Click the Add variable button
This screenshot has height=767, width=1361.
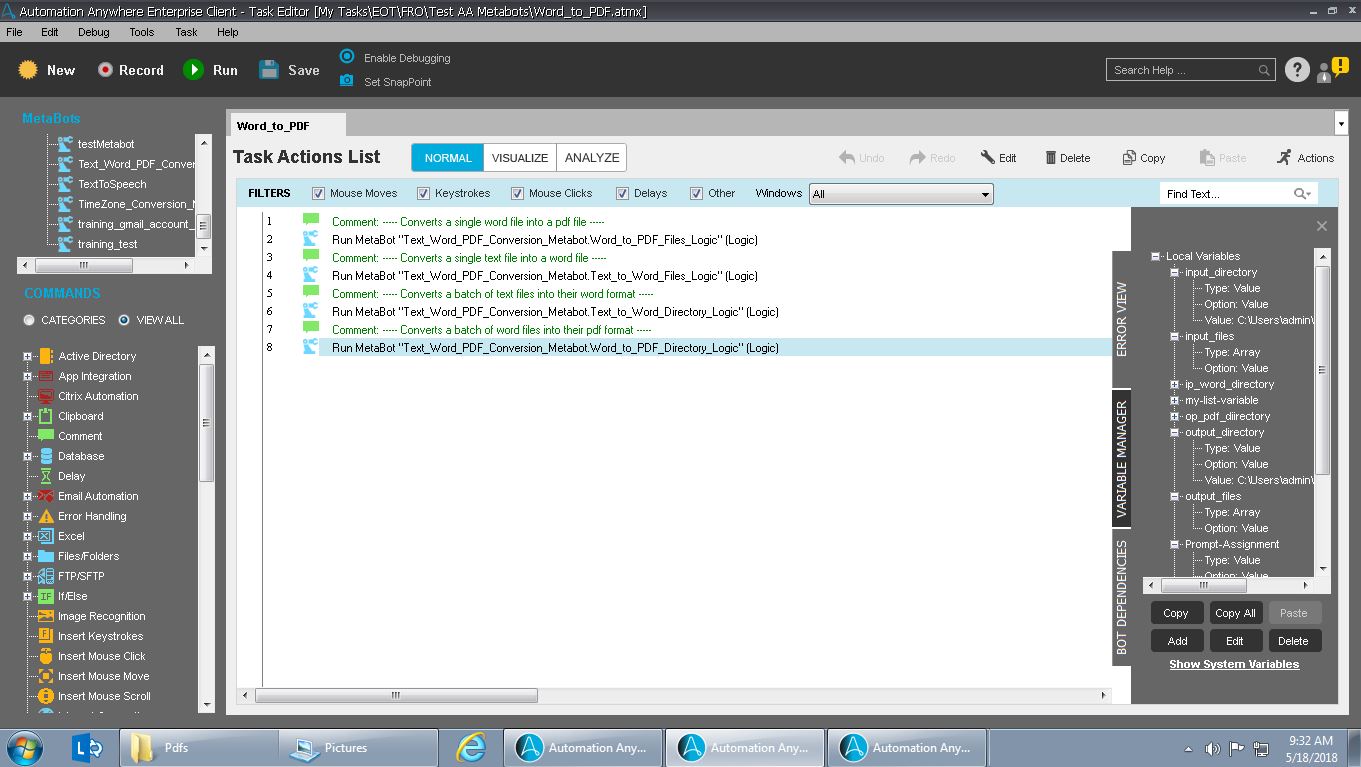1177,641
